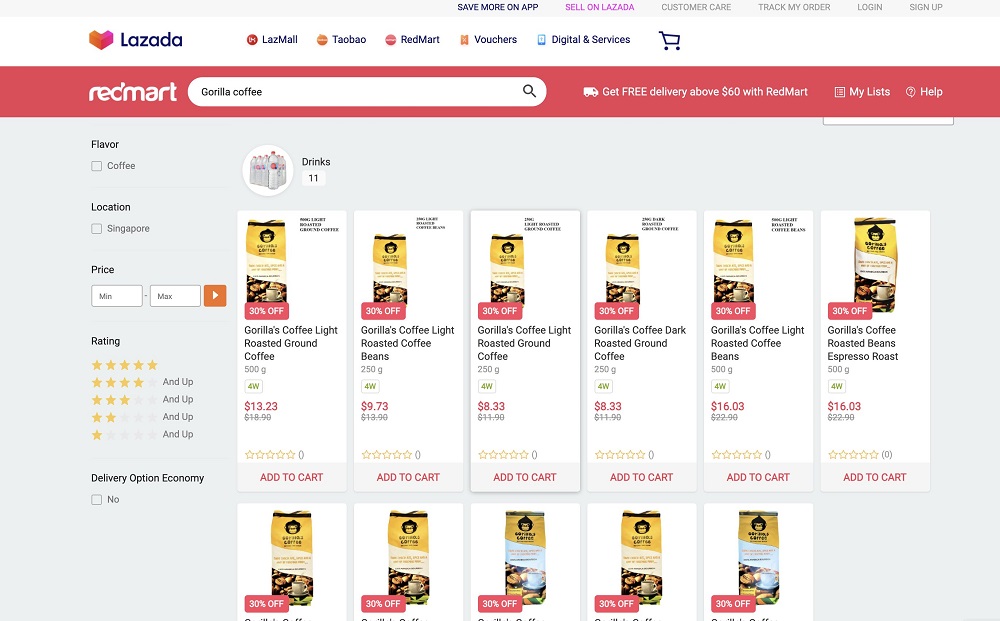The image size is (1000, 621).
Task: Click the Vouchers ticket icon
Action: (x=464, y=40)
